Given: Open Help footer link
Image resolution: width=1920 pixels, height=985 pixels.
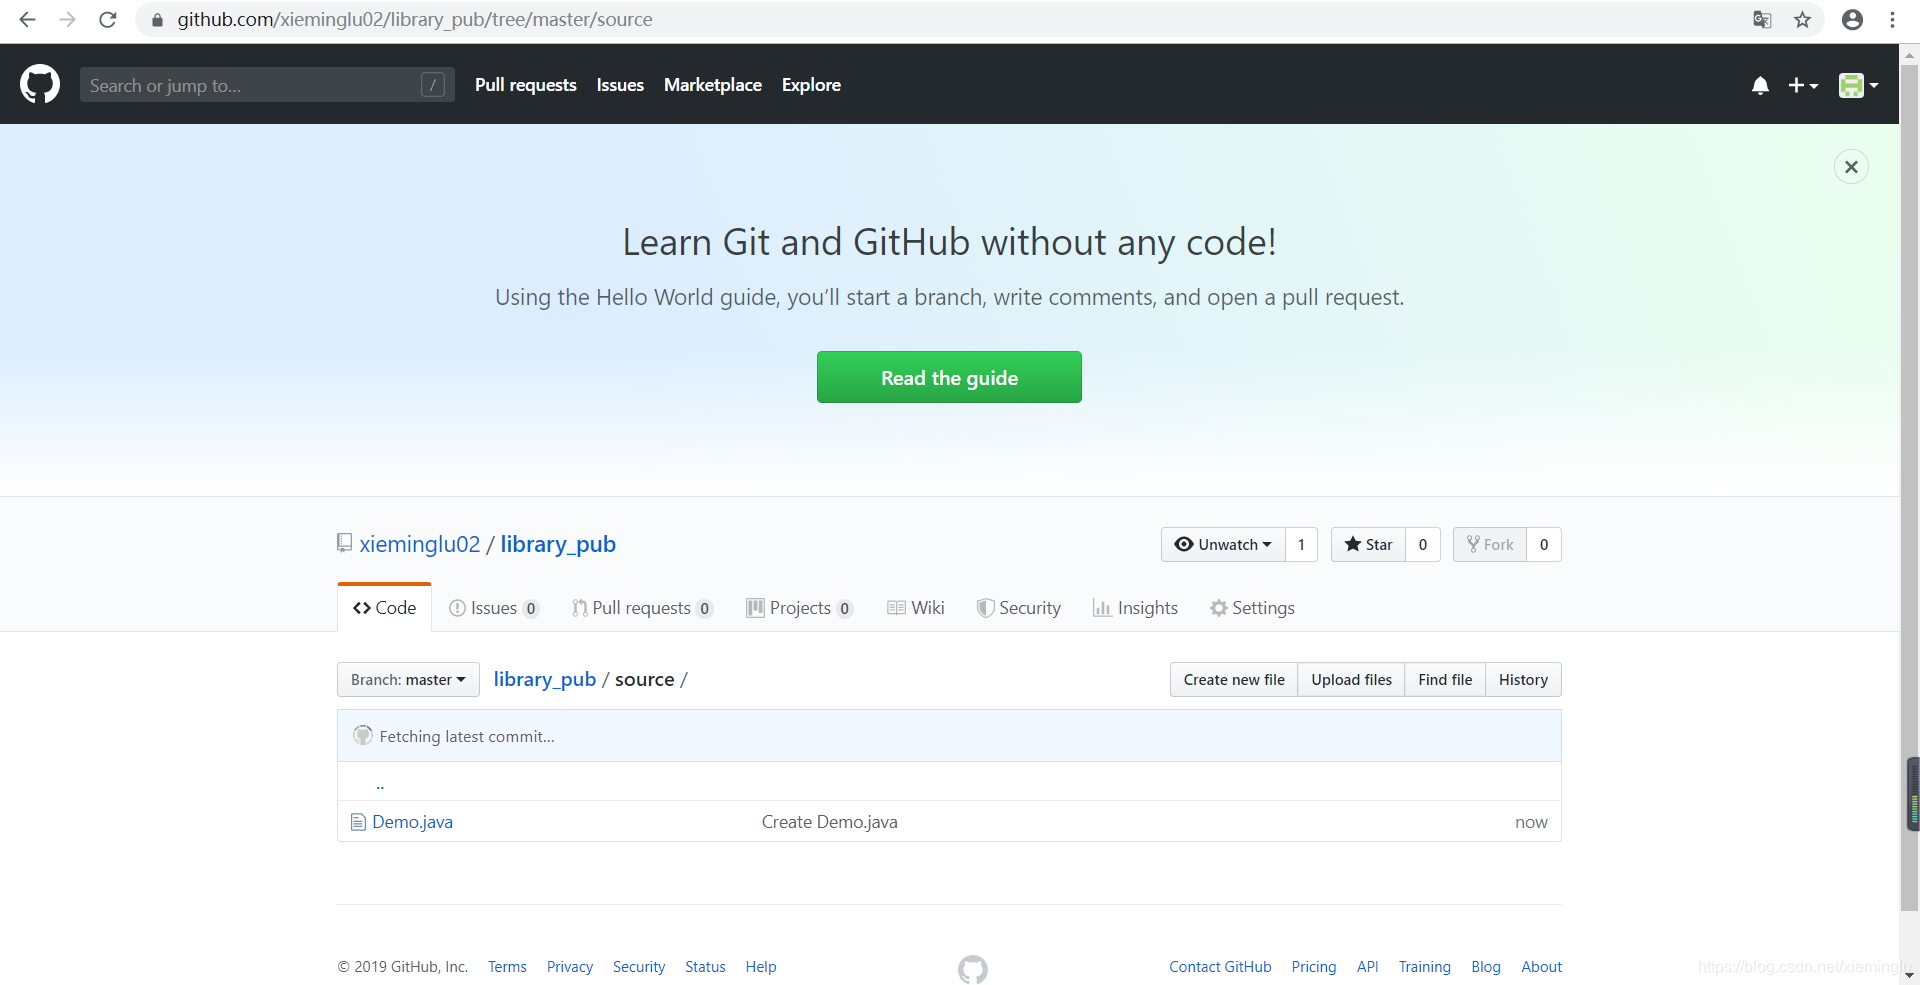Looking at the screenshot, I should 761,967.
